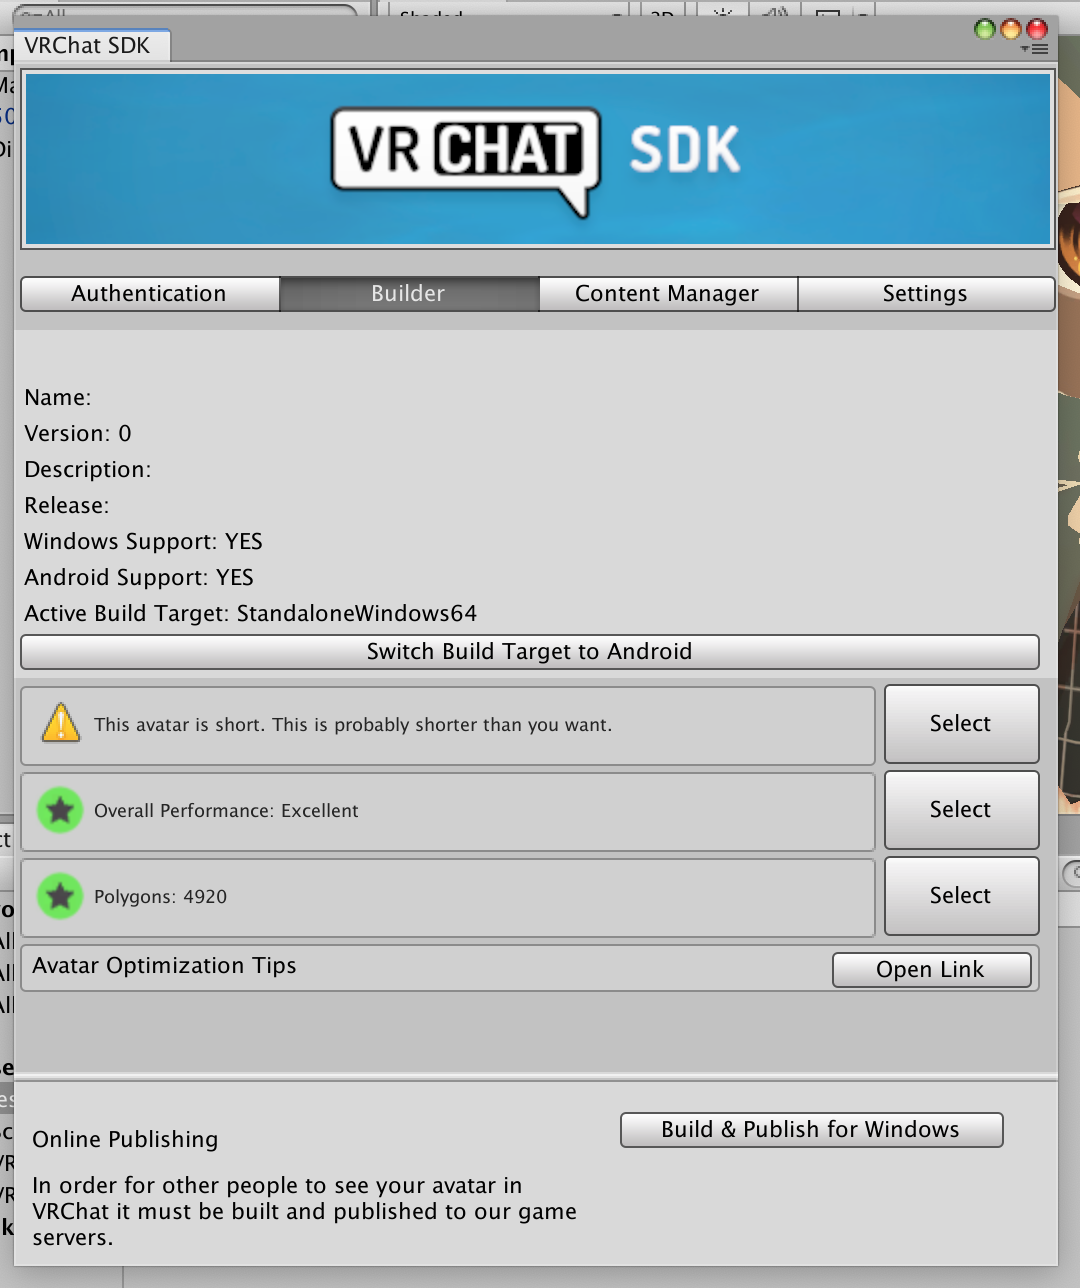This screenshot has height=1288, width=1080.
Task: Click the yellow warning triangle icon
Action: (61, 723)
